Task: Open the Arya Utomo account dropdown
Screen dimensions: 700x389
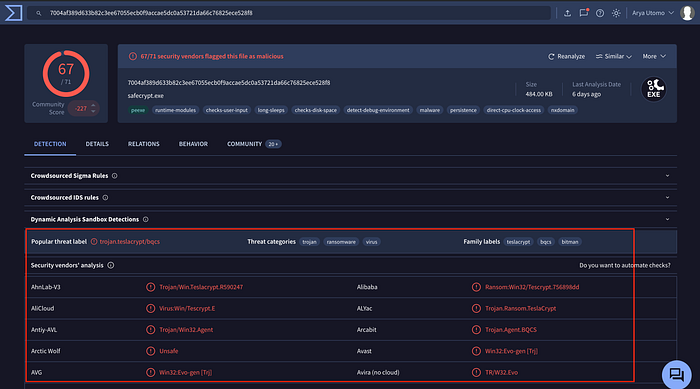Action: tap(653, 13)
